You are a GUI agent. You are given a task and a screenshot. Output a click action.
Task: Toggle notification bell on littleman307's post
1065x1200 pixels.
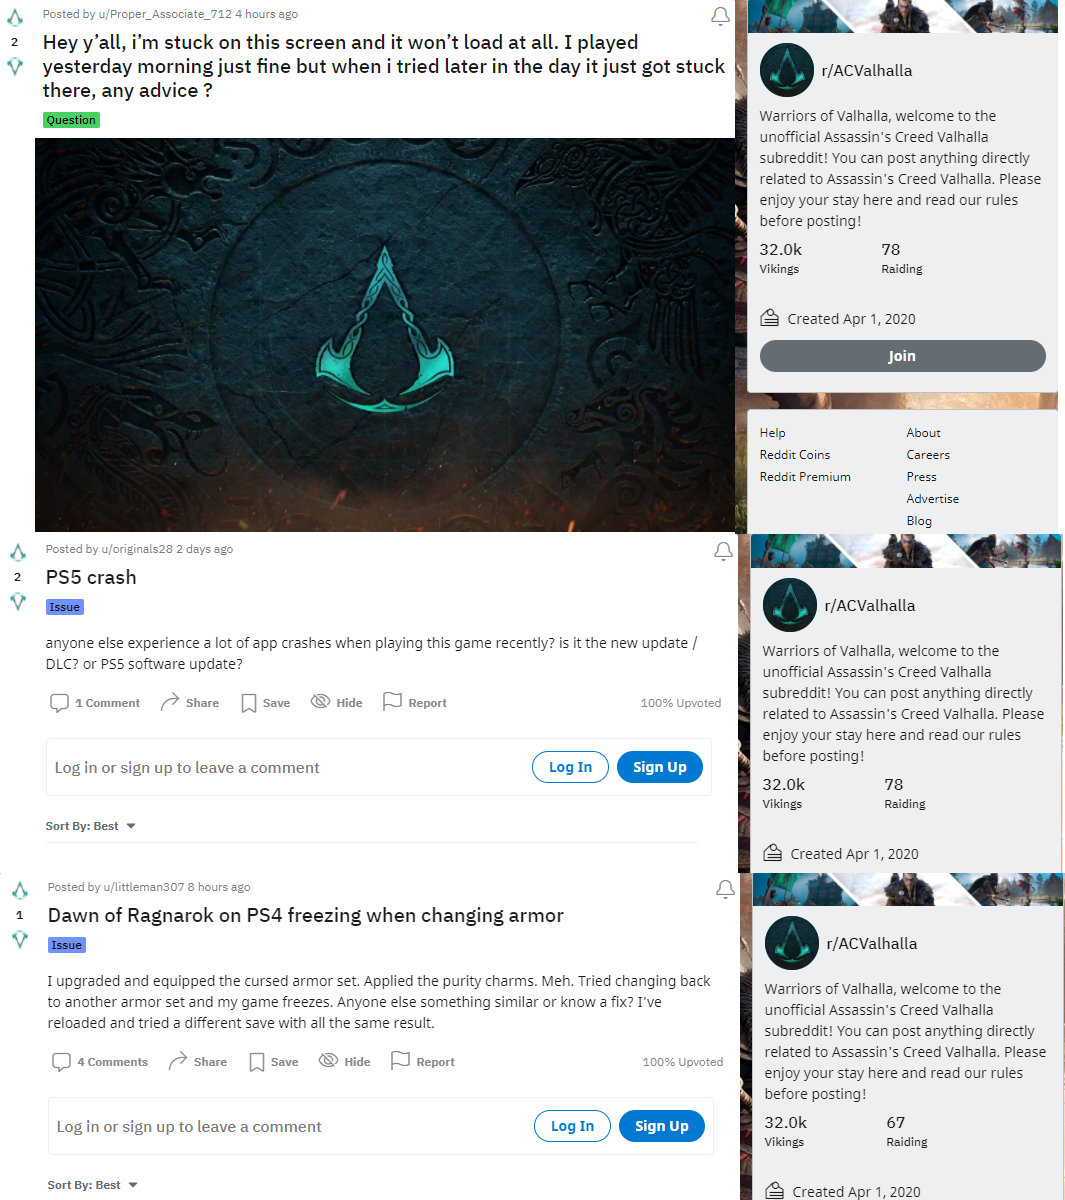coord(725,890)
